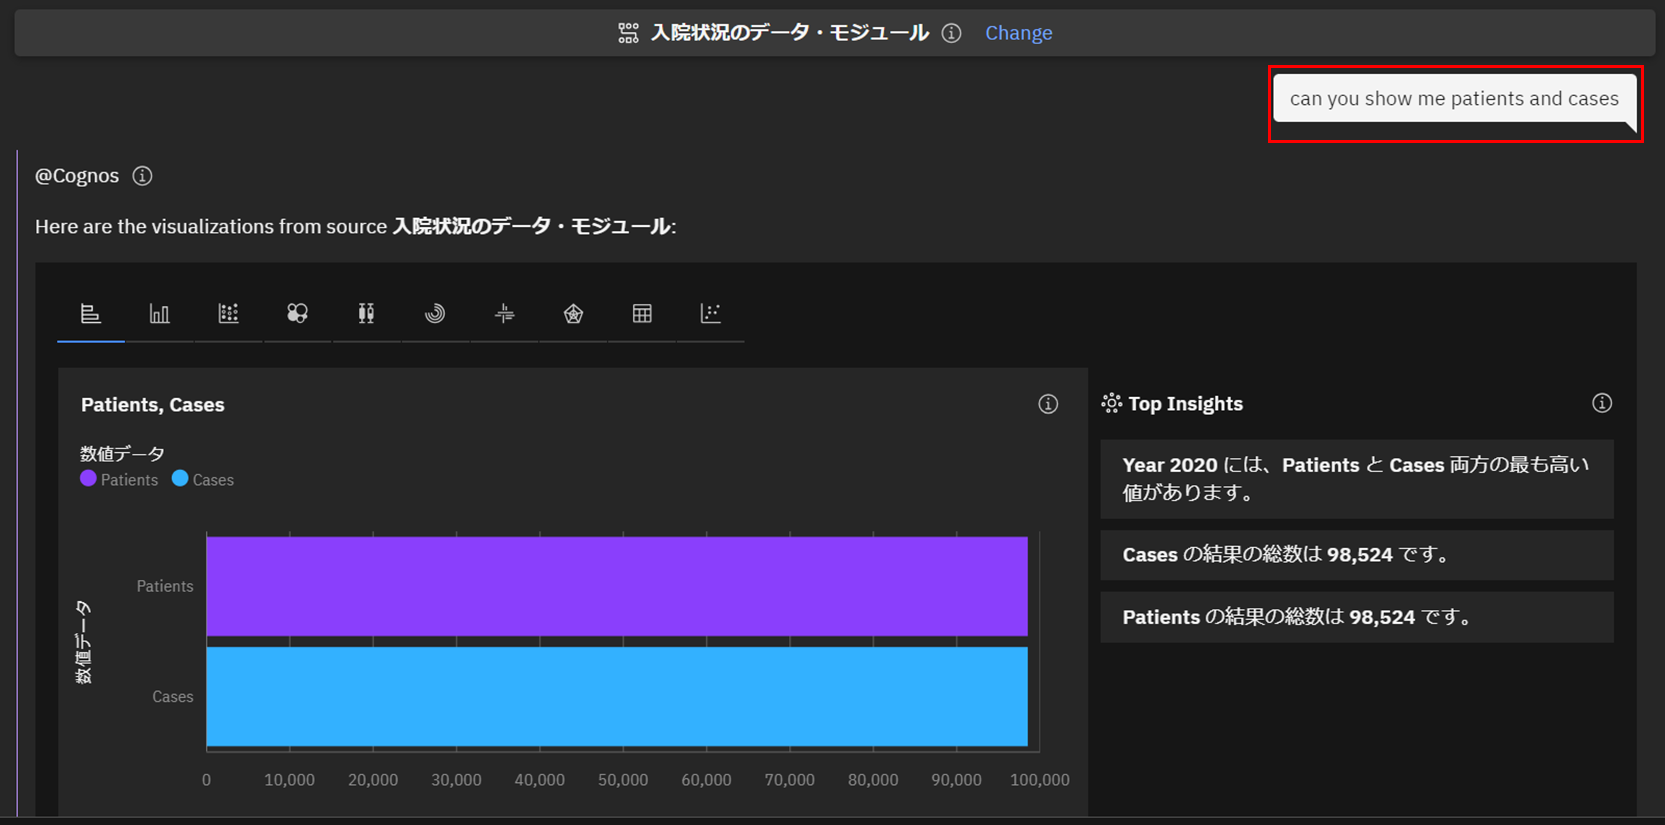Click the 'Patients, Cases' chart title
The image size is (1665, 825).
pyautogui.click(x=153, y=405)
